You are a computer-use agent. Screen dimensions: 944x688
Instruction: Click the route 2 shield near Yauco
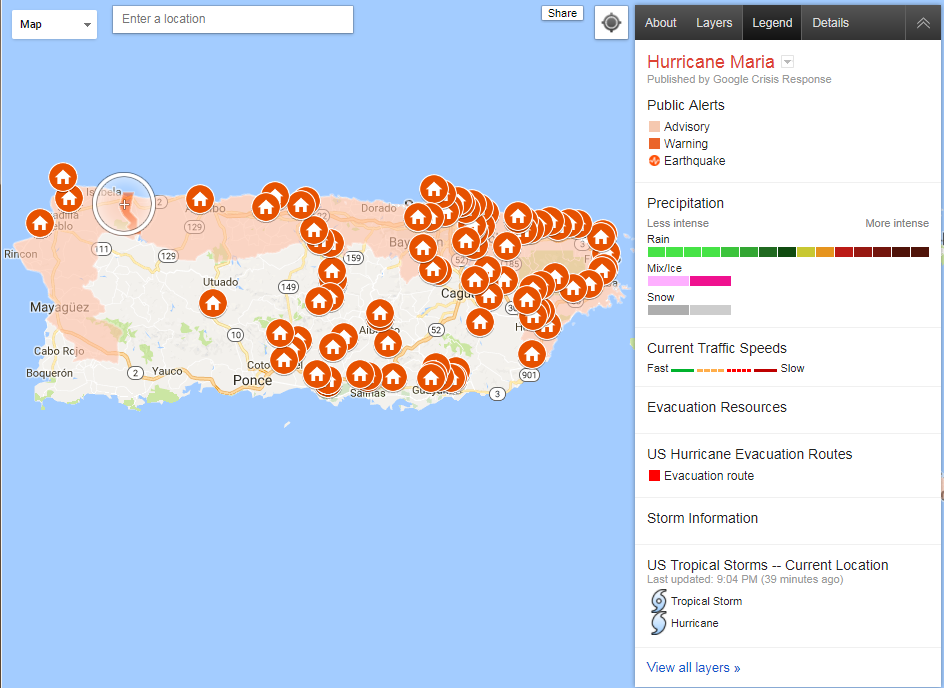click(x=135, y=373)
